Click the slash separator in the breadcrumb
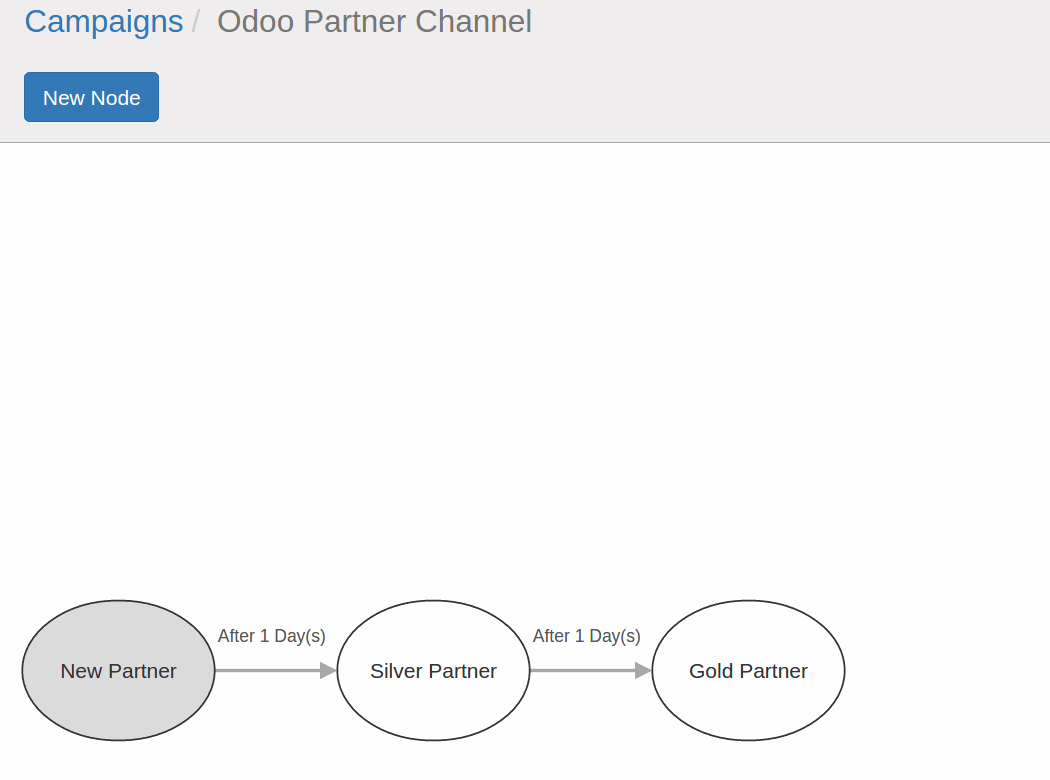This screenshot has width=1050, height=780. point(197,22)
